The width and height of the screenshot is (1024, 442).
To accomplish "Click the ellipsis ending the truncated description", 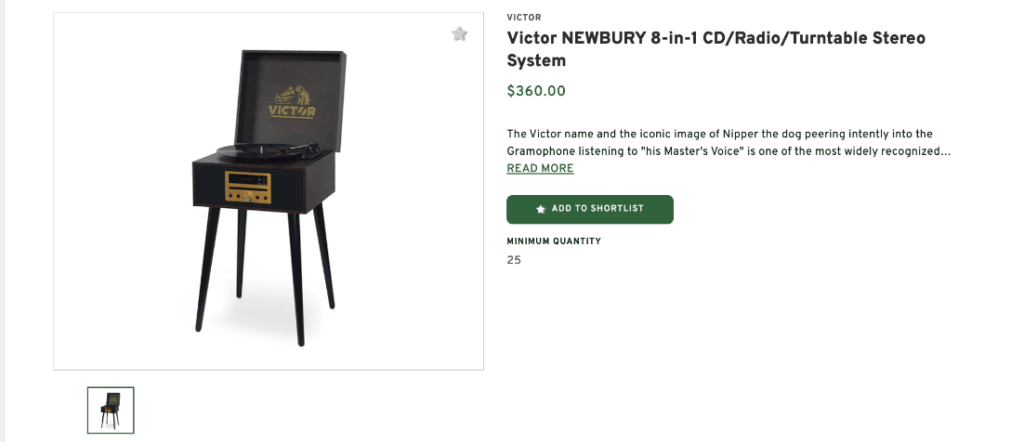I will tap(944, 151).
